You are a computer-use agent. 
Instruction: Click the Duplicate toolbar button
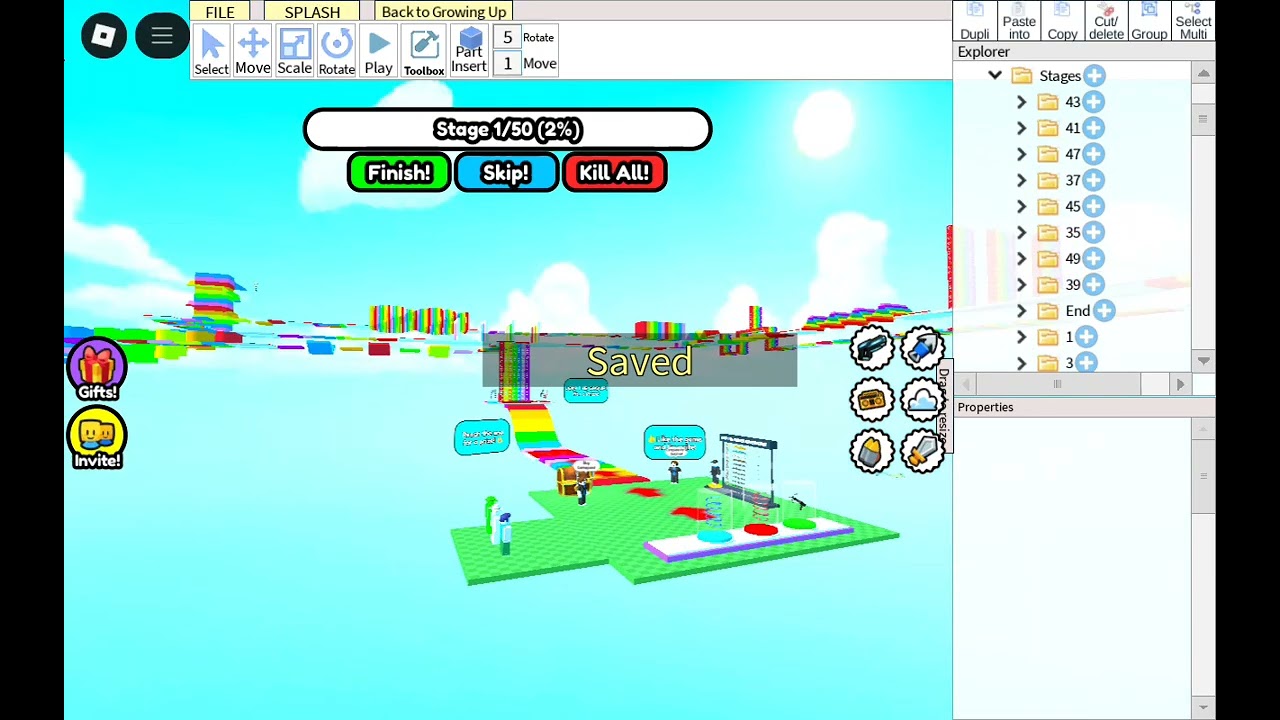coord(975,22)
